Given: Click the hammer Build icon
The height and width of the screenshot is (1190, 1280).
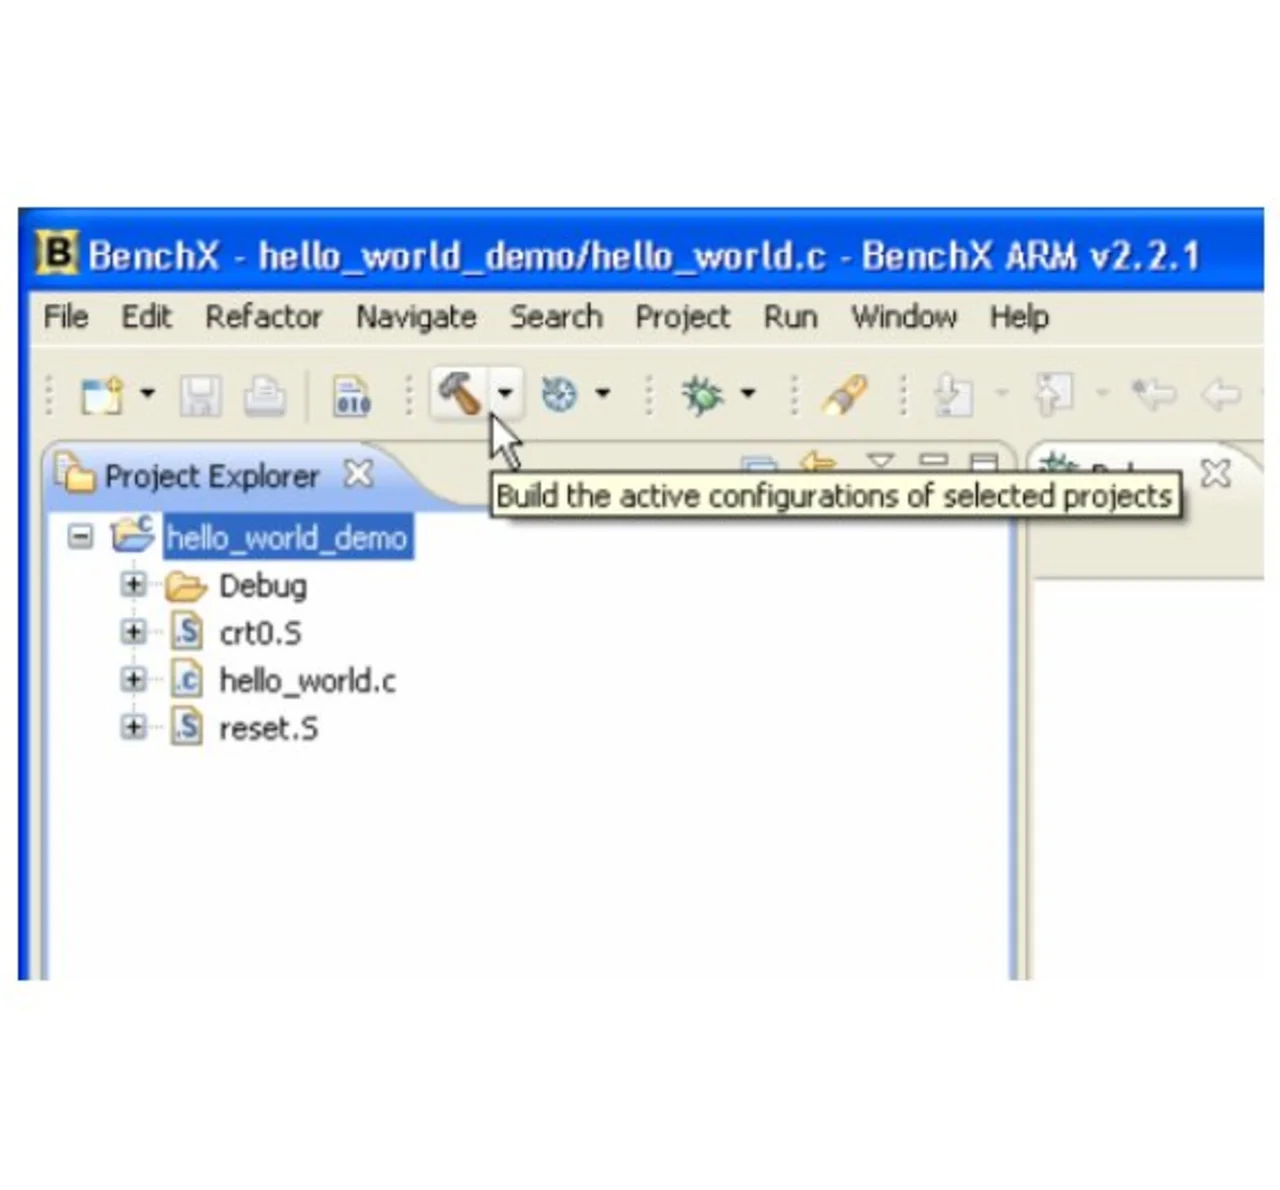Looking at the screenshot, I should (x=459, y=393).
